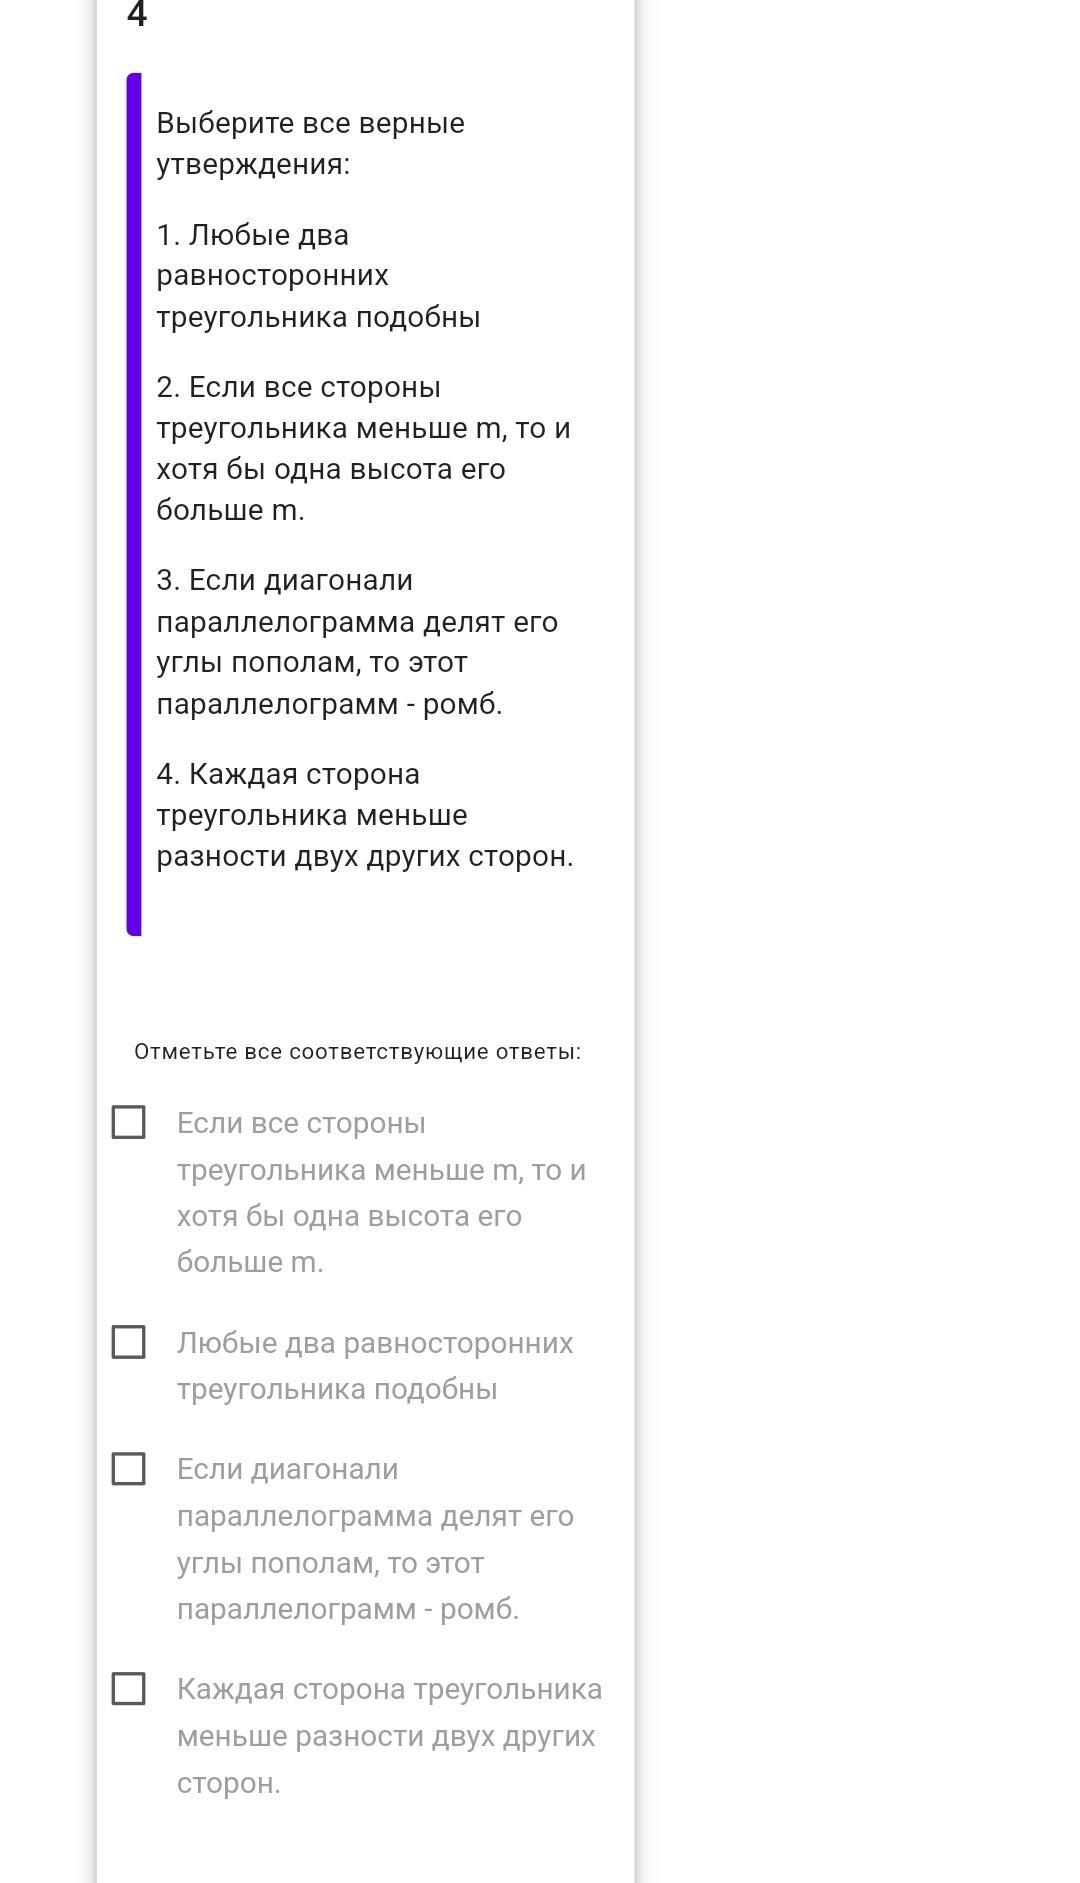Enable the checkbox for the rhombus diagonals statement

tap(128, 1469)
